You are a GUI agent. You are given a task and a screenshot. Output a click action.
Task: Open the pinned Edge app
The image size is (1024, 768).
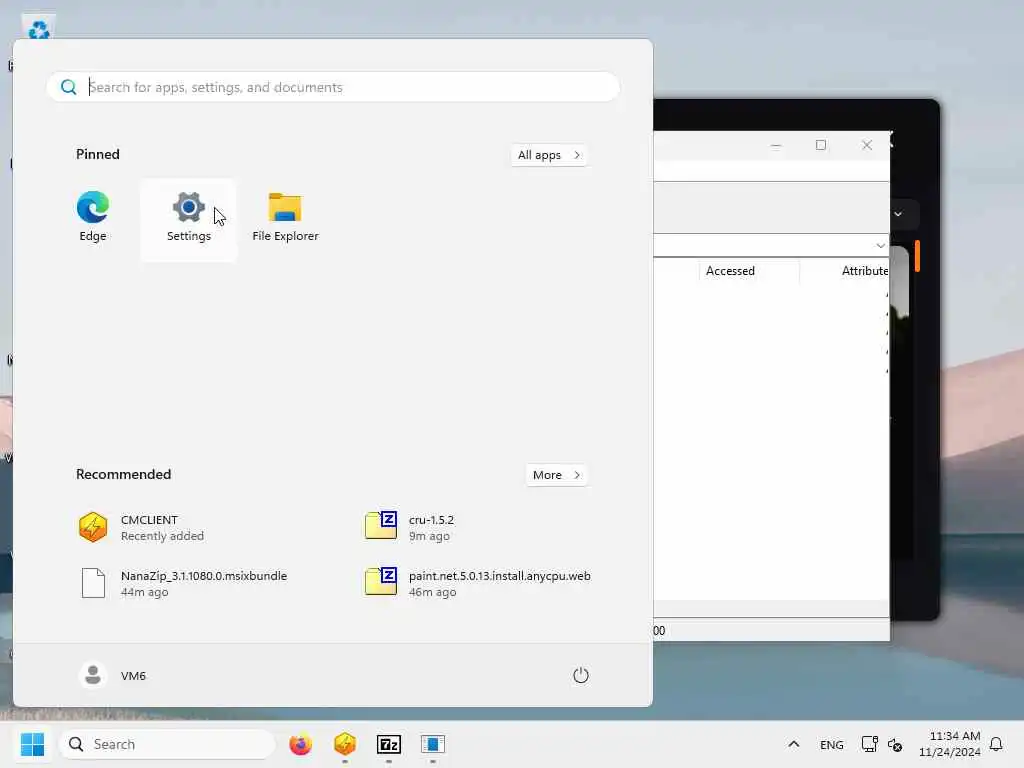(x=93, y=217)
